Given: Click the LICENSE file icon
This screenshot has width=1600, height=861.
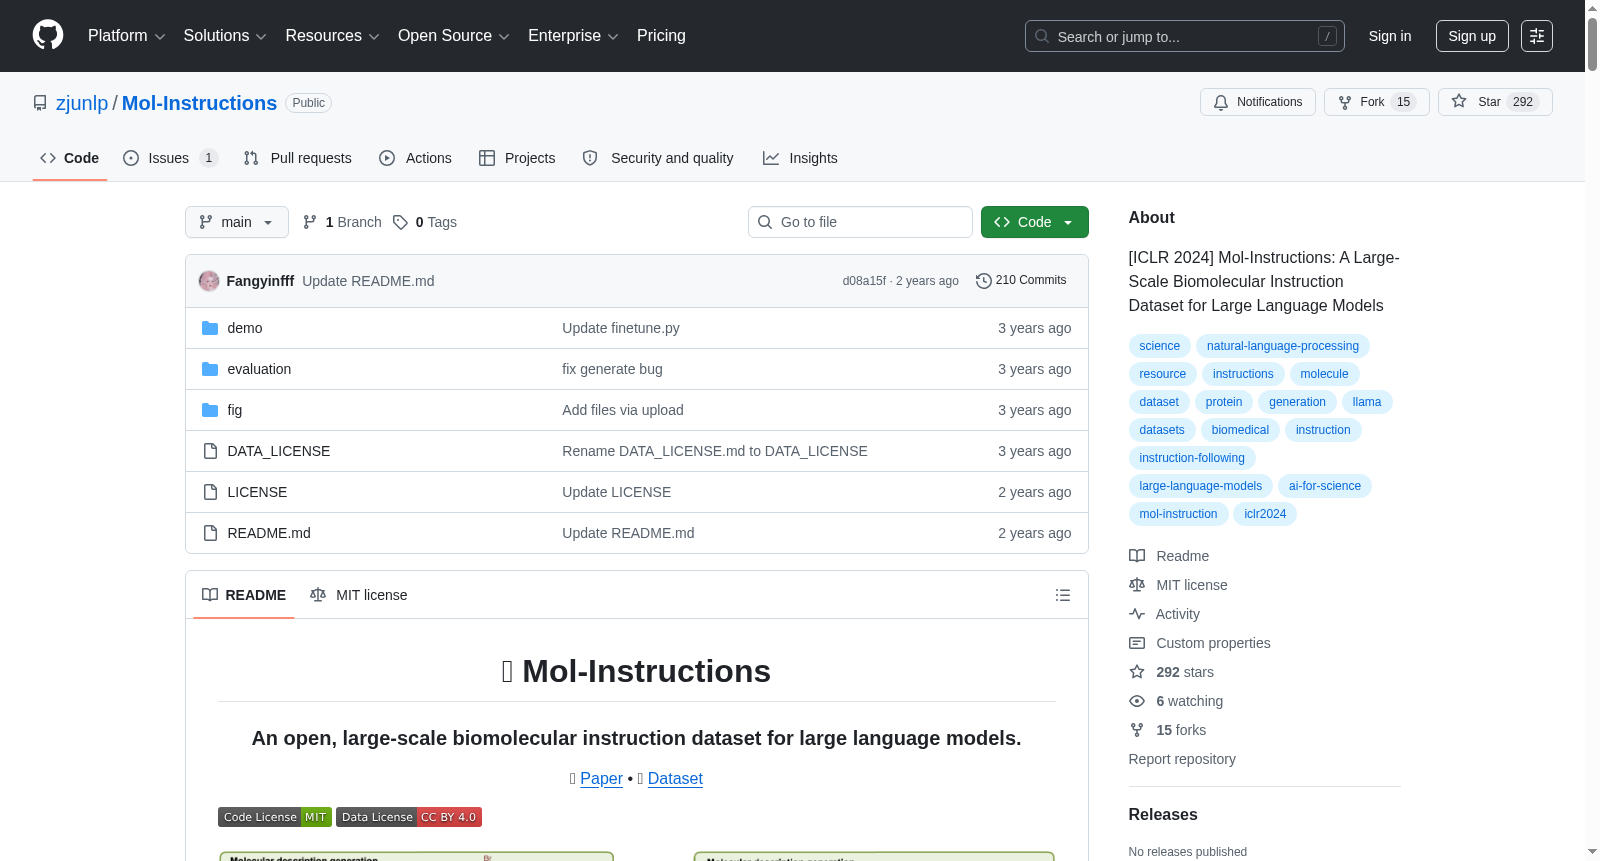Looking at the screenshot, I should click(210, 492).
